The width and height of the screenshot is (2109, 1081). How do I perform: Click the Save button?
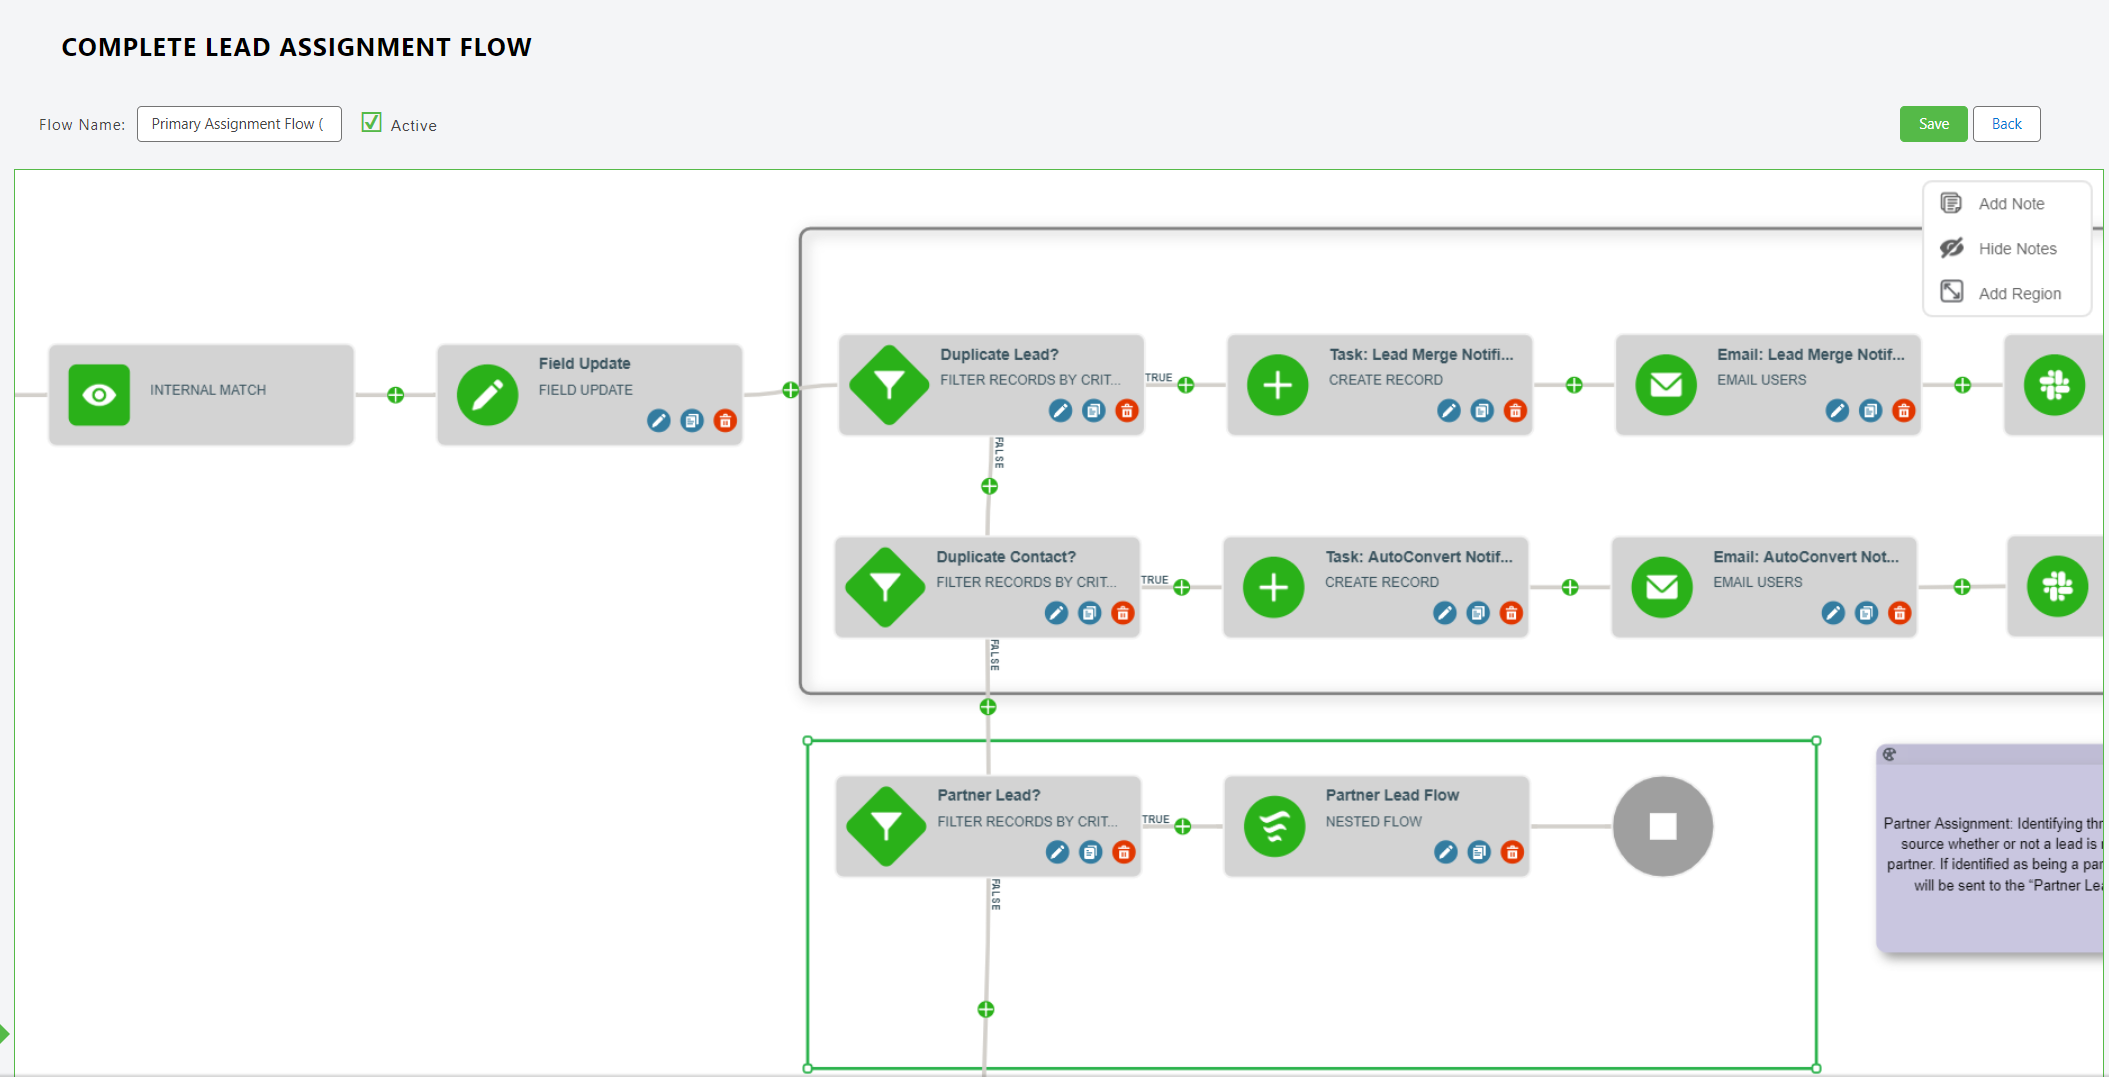(1933, 123)
